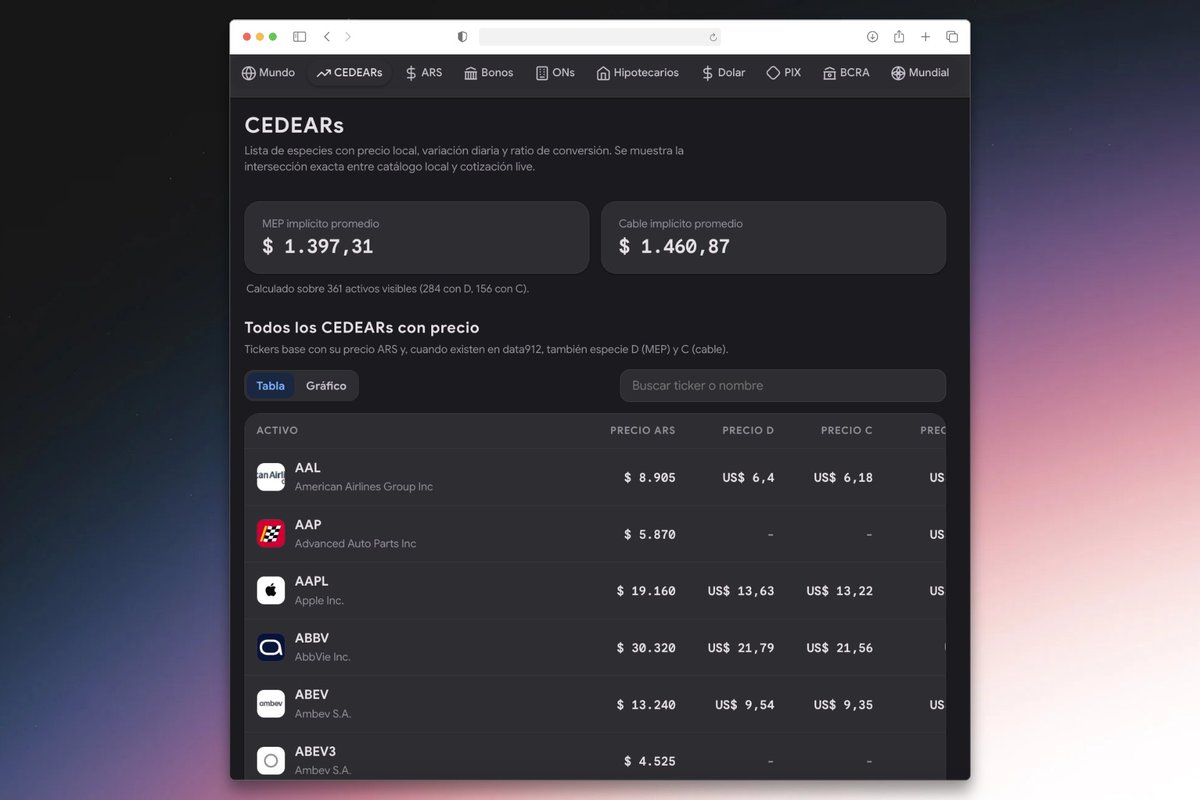Open a new tab with plus icon
The width and height of the screenshot is (1200, 800).
coord(926,37)
